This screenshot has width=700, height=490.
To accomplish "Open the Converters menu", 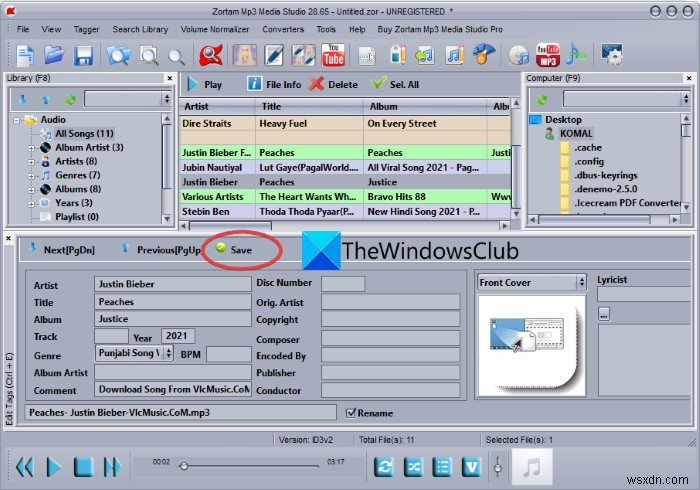I will click(x=283, y=29).
